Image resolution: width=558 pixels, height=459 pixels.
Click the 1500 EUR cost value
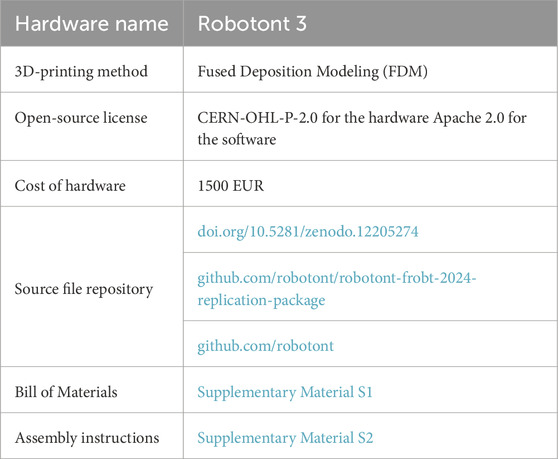[x=231, y=186]
